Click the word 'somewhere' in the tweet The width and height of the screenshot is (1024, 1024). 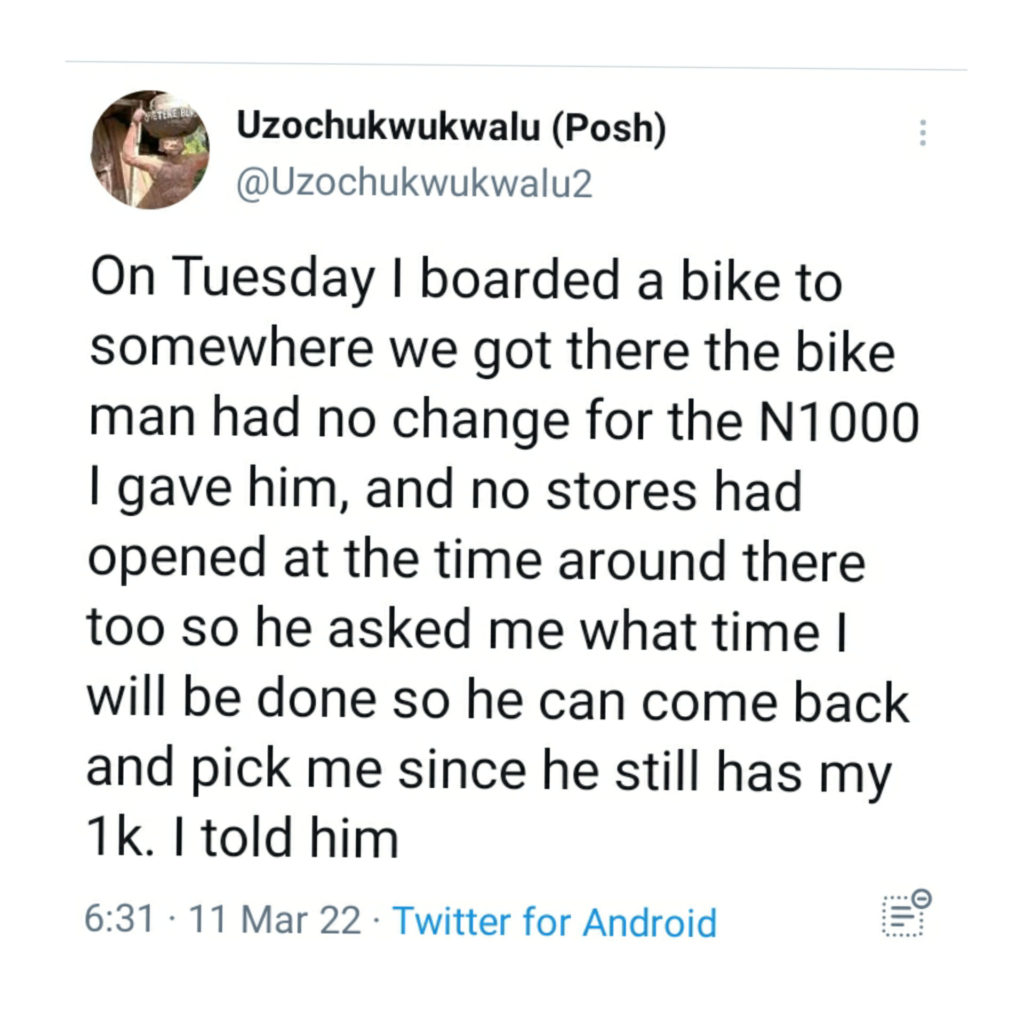(x=231, y=348)
